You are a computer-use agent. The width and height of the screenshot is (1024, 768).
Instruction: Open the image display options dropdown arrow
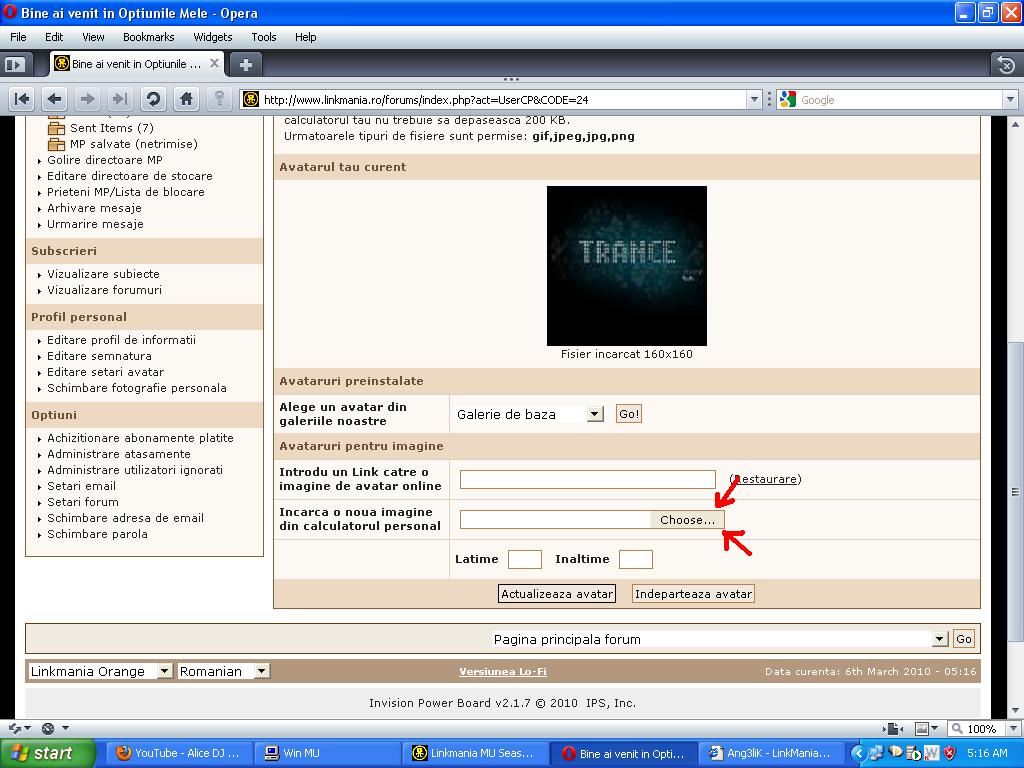(935, 728)
